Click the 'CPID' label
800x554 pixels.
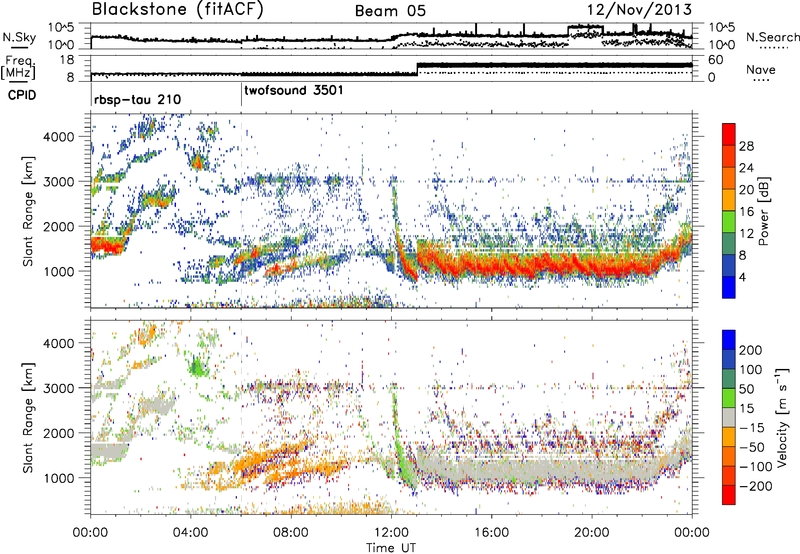point(22,95)
